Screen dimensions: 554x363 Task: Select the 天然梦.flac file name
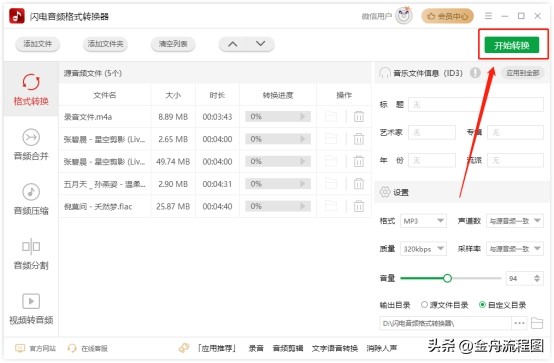98,206
